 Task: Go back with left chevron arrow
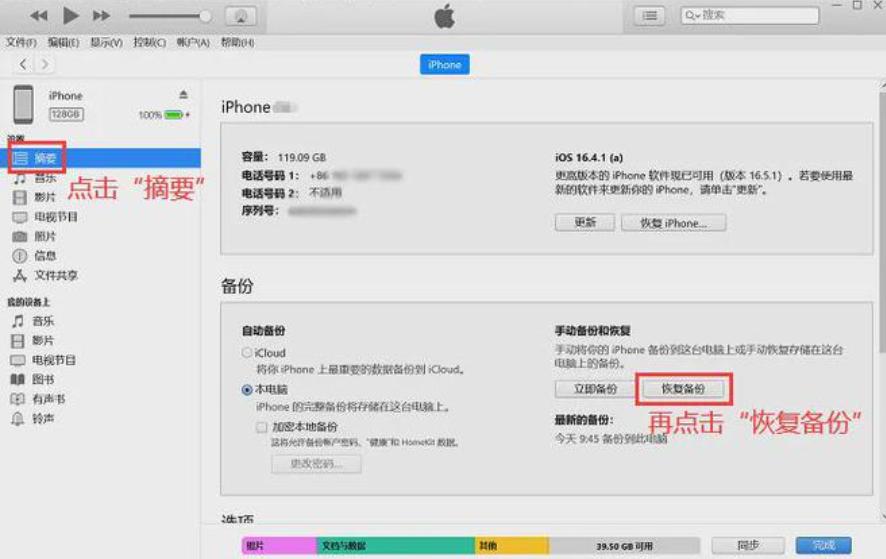(x=23, y=64)
